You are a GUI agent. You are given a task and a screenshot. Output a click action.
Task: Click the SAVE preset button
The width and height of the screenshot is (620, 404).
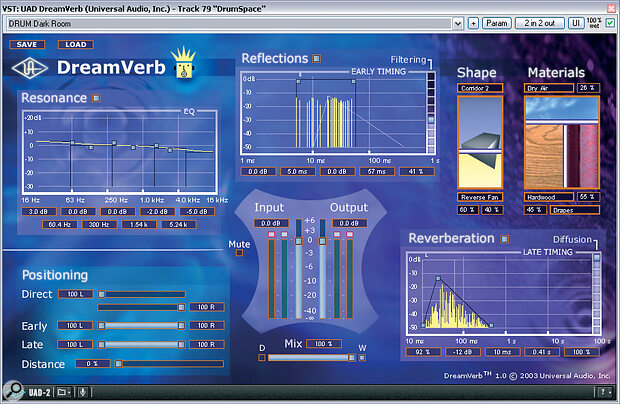[x=27, y=45]
